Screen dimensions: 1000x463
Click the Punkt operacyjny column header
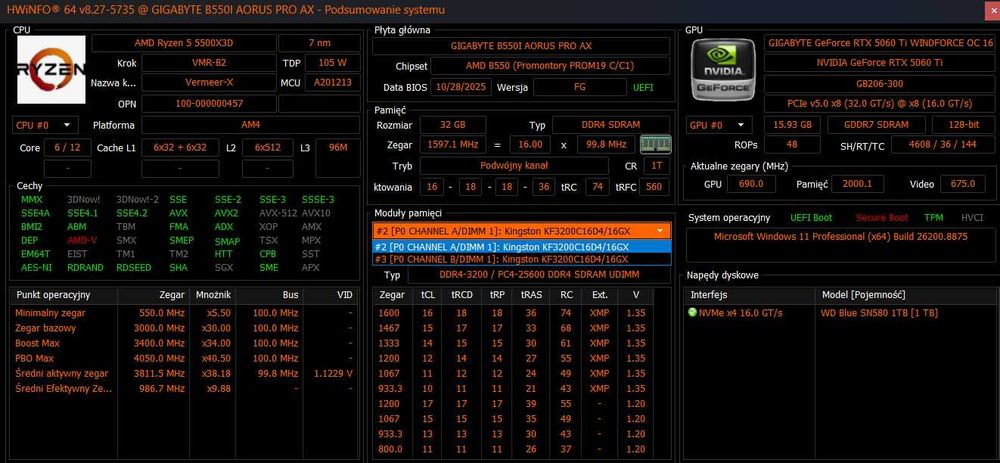point(64,295)
